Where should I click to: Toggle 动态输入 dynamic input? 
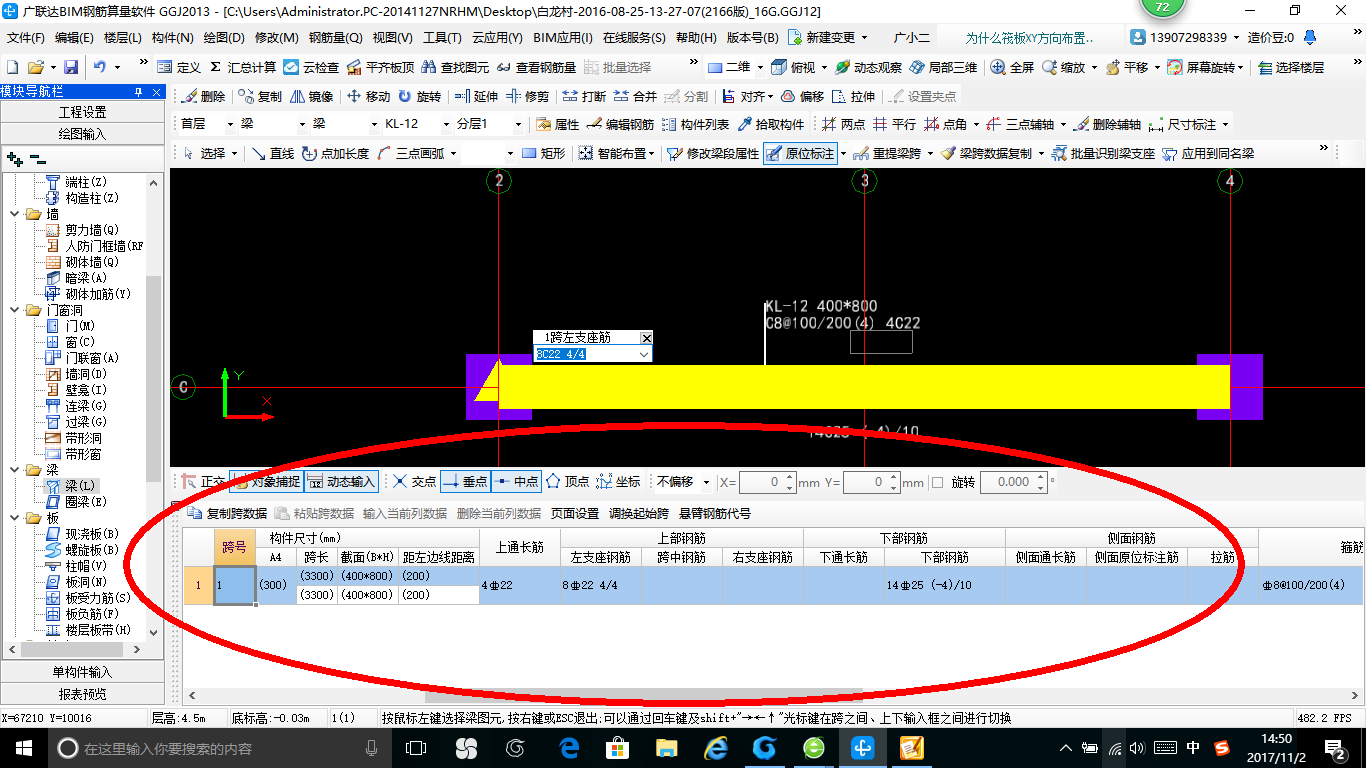340,481
